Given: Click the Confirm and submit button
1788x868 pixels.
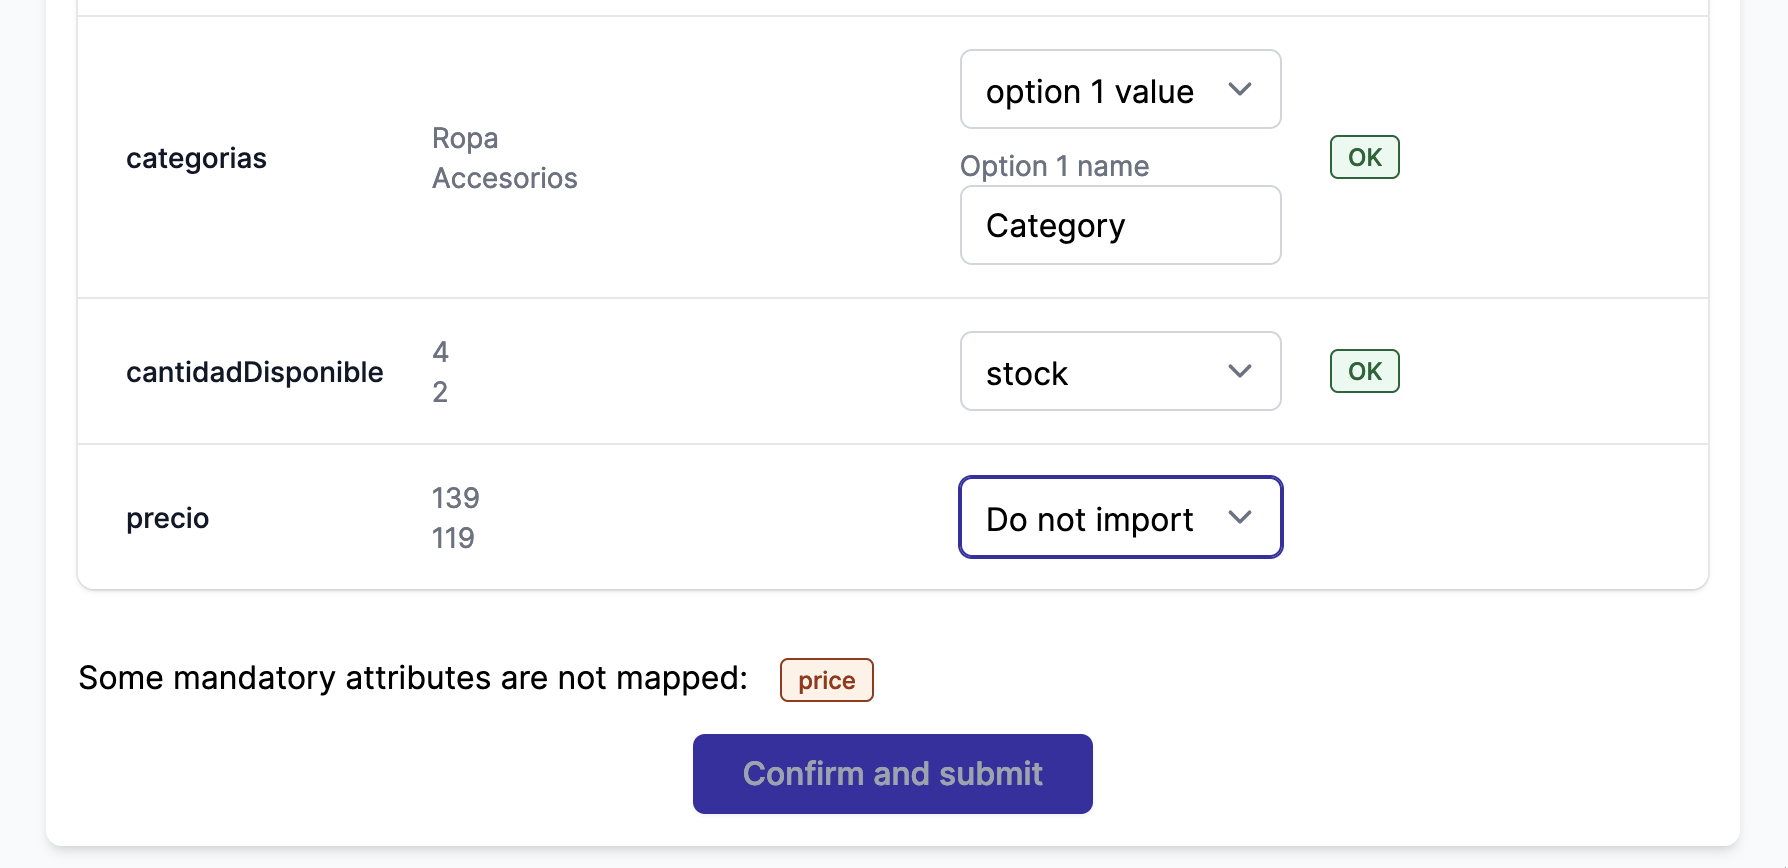Looking at the screenshot, I should point(892,774).
